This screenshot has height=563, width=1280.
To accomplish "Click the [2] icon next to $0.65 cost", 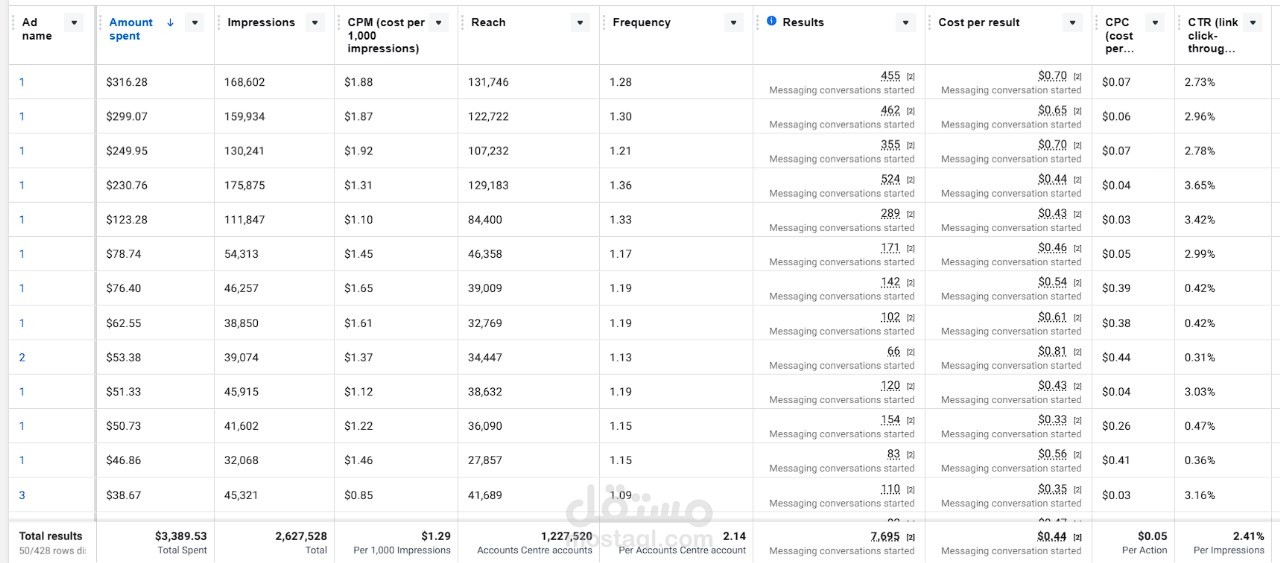I will [1077, 111].
